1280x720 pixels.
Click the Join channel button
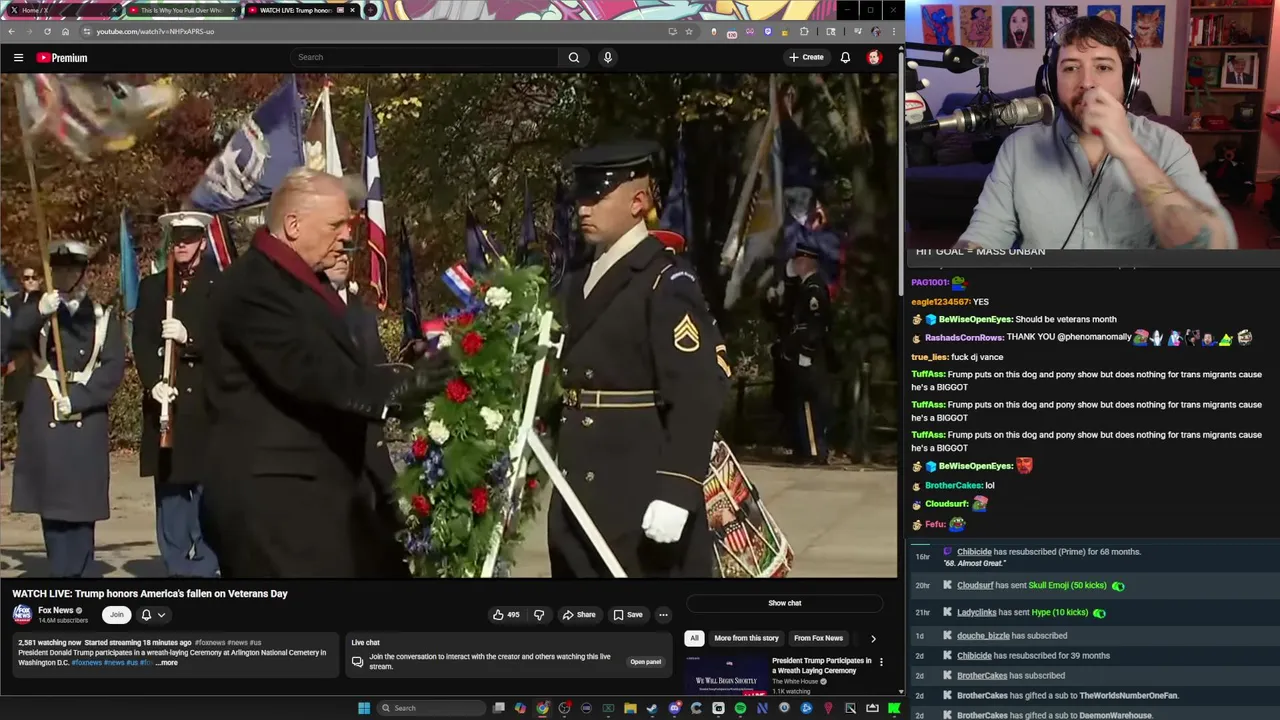pyautogui.click(x=117, y=615)
